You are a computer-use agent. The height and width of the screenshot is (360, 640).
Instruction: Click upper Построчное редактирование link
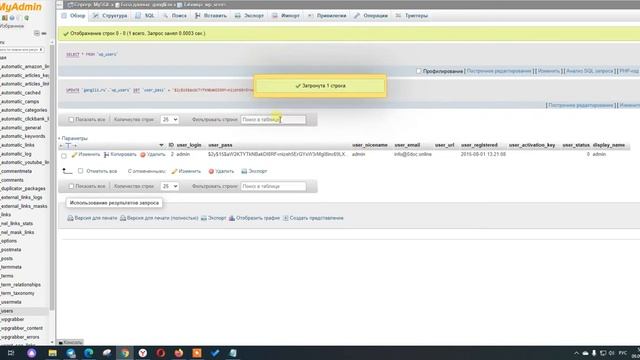point(499,71)
